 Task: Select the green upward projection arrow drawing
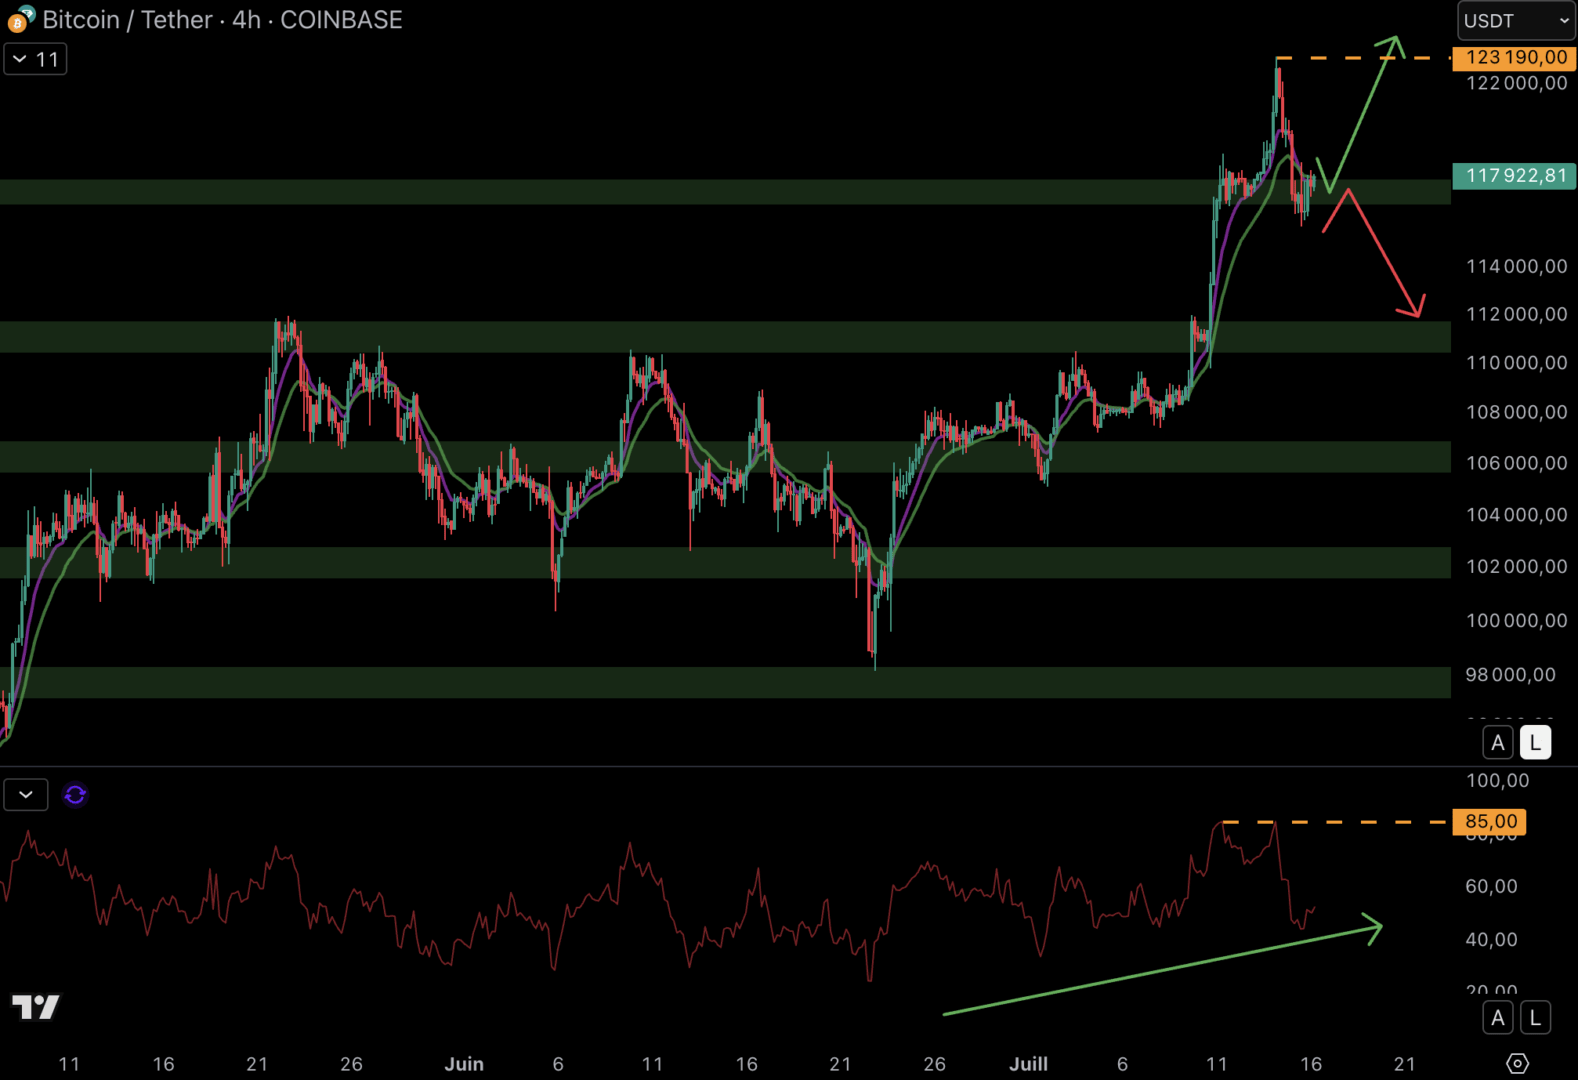coord(1362,114)
